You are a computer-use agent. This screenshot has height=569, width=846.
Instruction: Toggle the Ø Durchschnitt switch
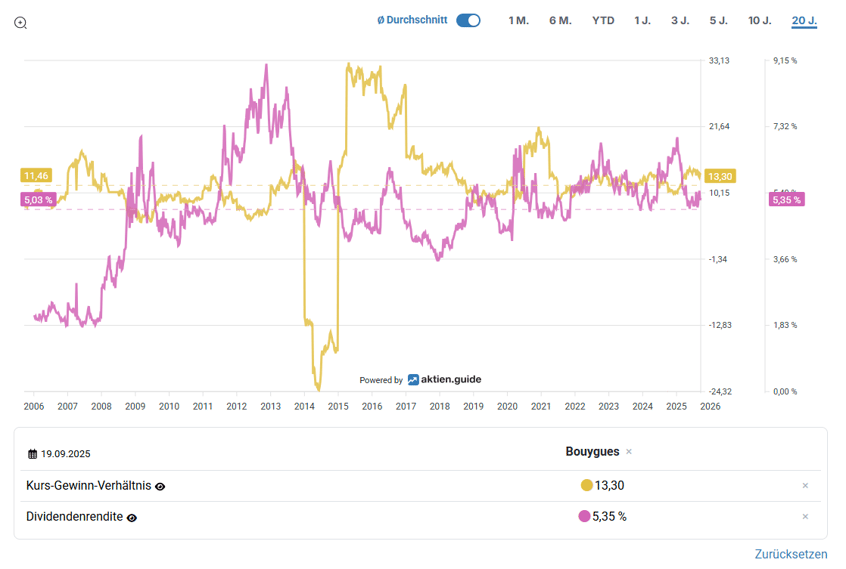coord(468,20)
